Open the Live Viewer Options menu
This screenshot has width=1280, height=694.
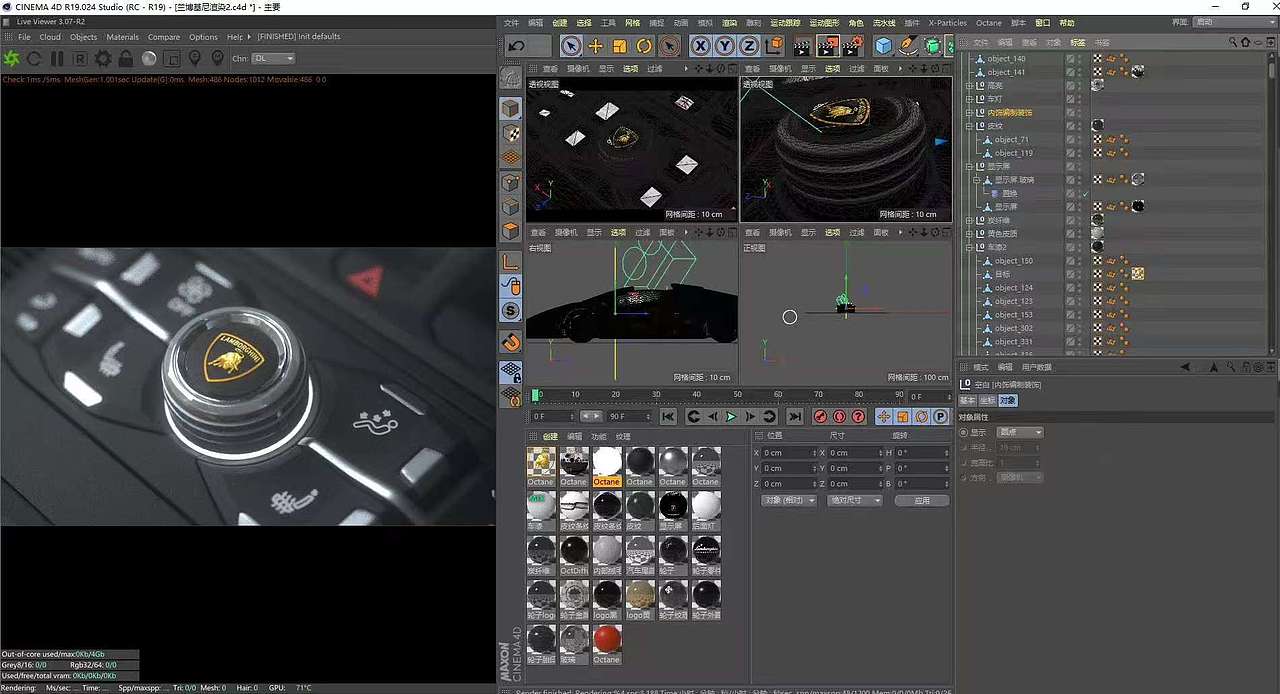[203, 37]
